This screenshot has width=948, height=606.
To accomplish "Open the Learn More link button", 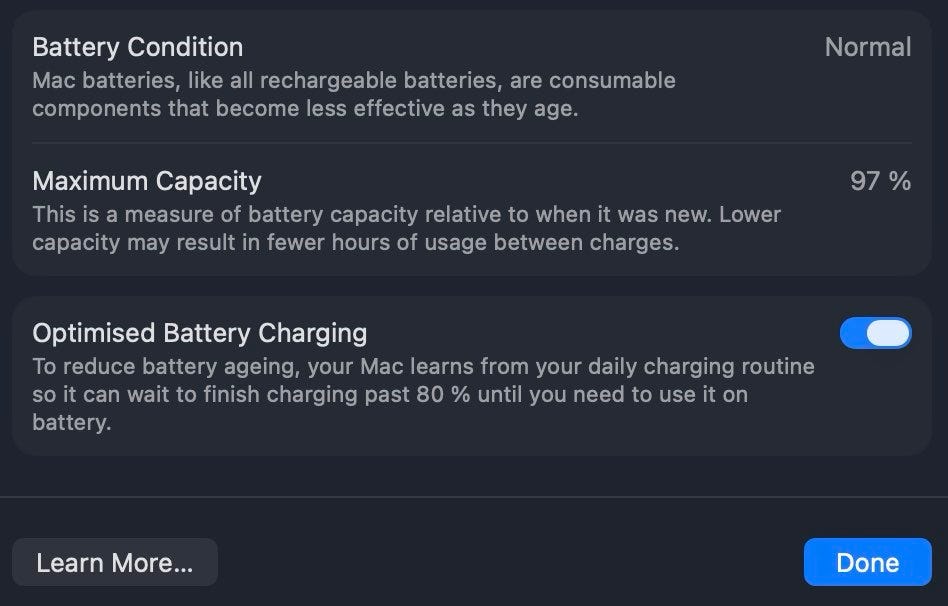I will [x=115, y=562].
